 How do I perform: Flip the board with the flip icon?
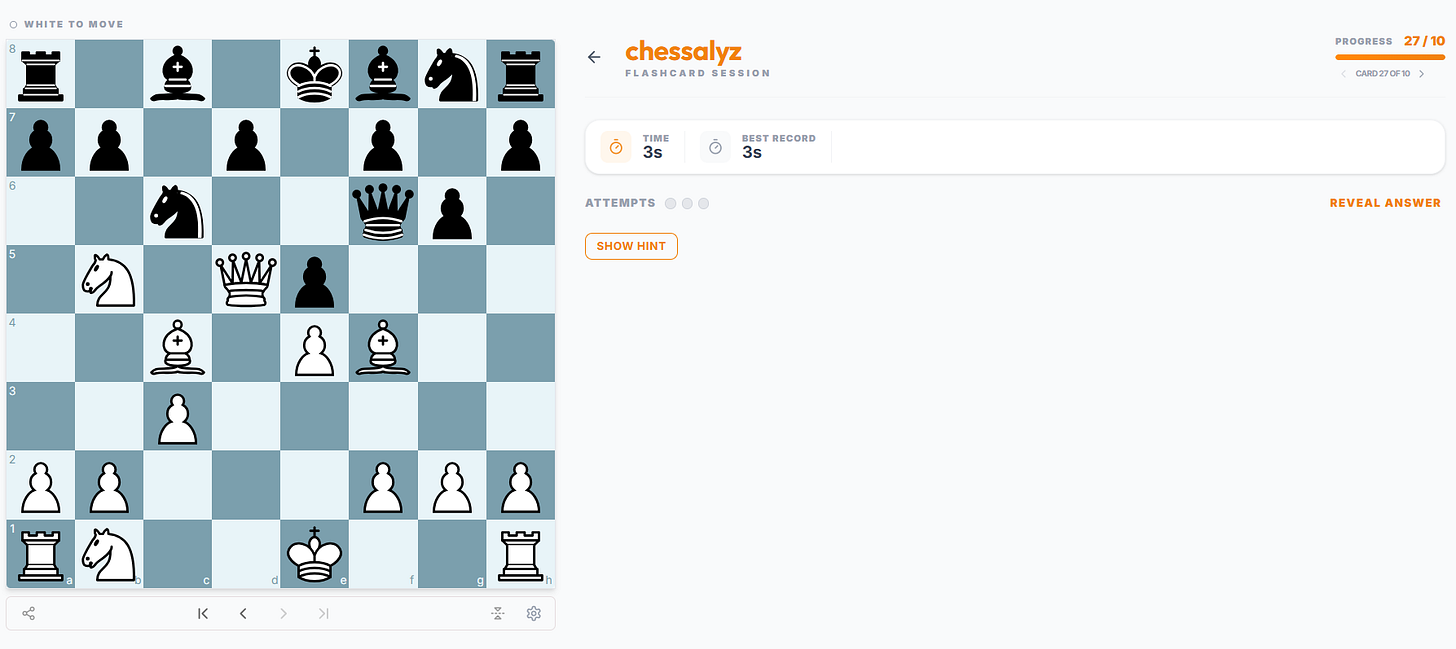pyautogui.click(x=498, y=613)
